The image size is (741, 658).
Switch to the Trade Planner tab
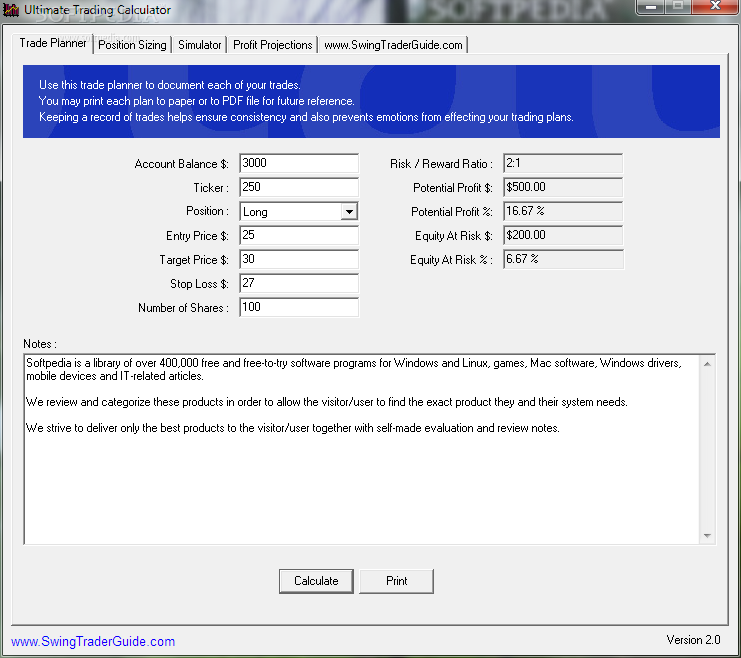click(x=52, y=43)
